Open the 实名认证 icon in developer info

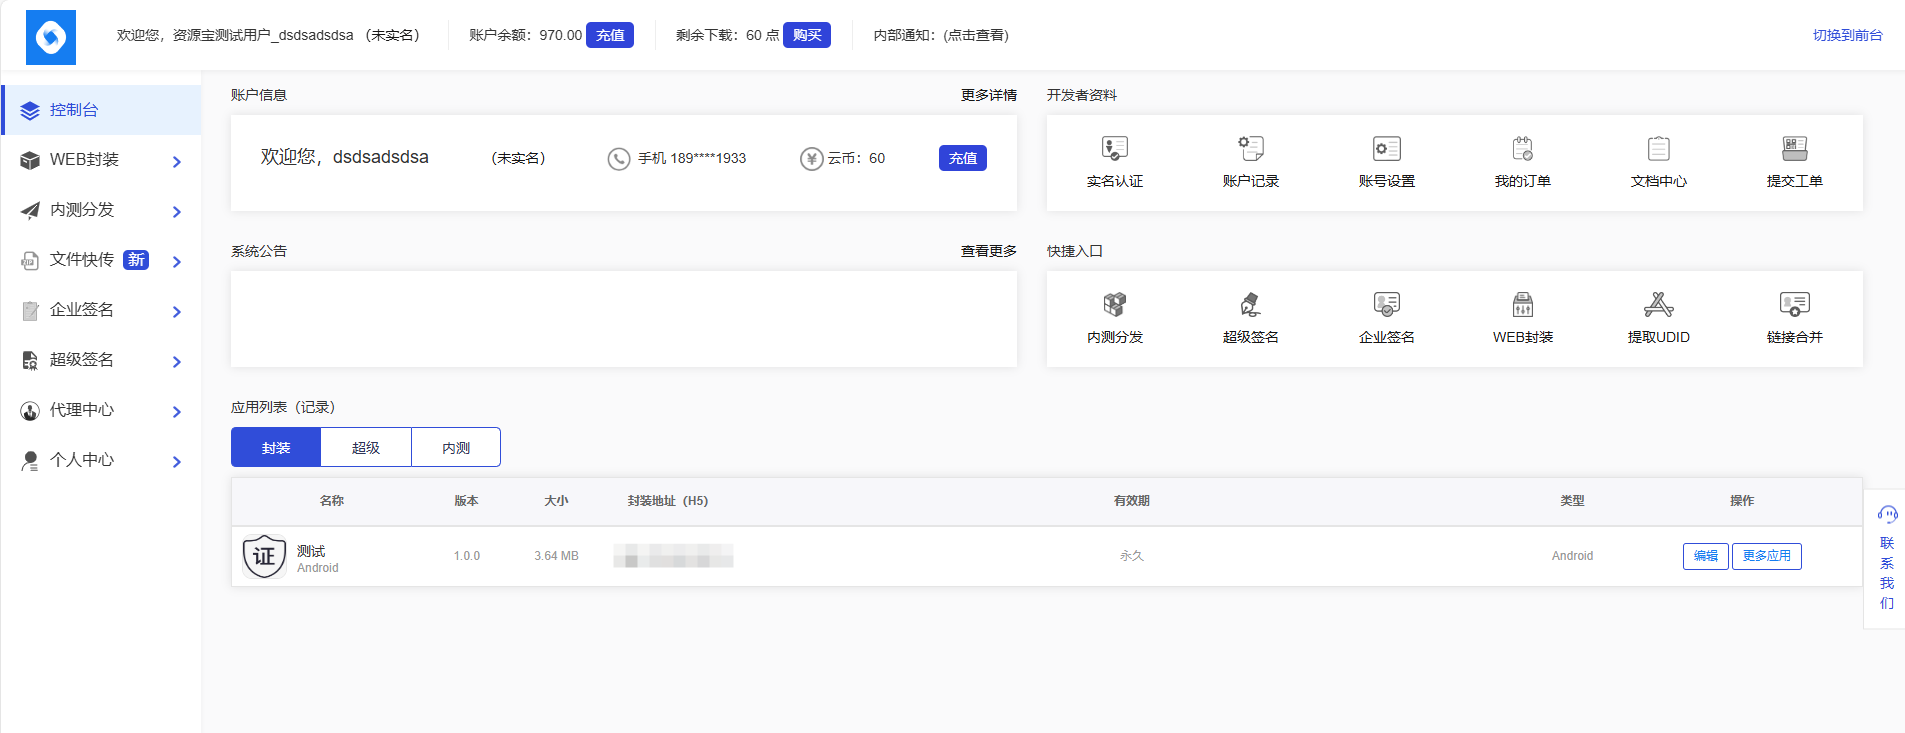tap(1115, 149)
